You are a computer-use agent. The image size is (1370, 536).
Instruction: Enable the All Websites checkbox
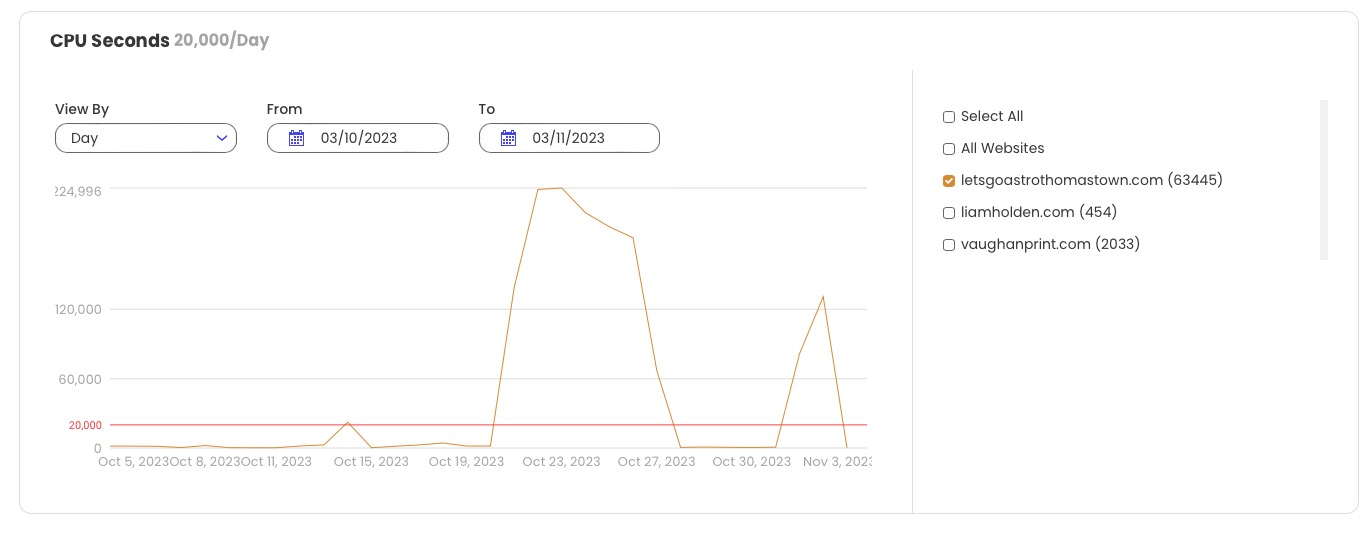click(949, 149)
